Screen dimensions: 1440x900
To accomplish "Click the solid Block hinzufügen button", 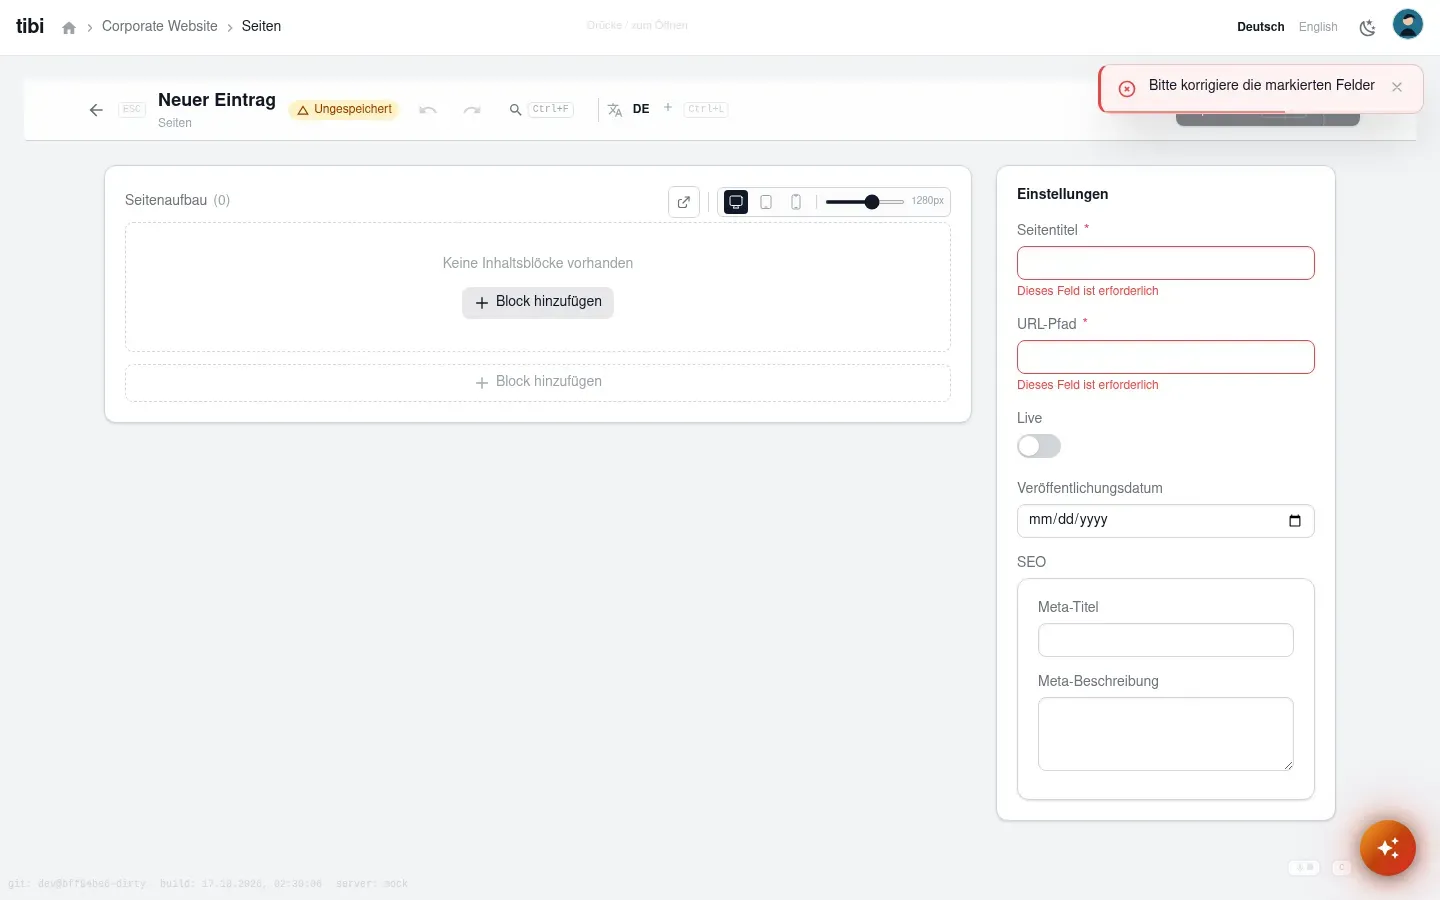I will (538, 302).
